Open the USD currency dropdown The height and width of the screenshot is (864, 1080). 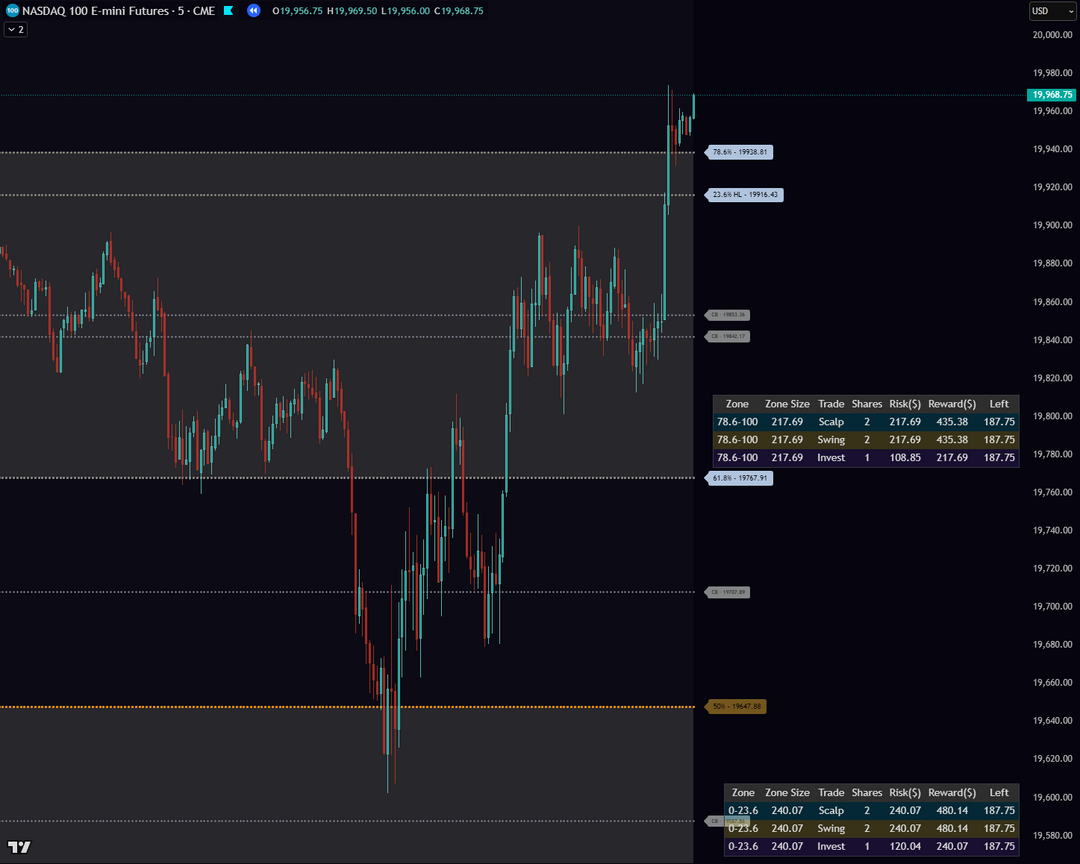1051,11
